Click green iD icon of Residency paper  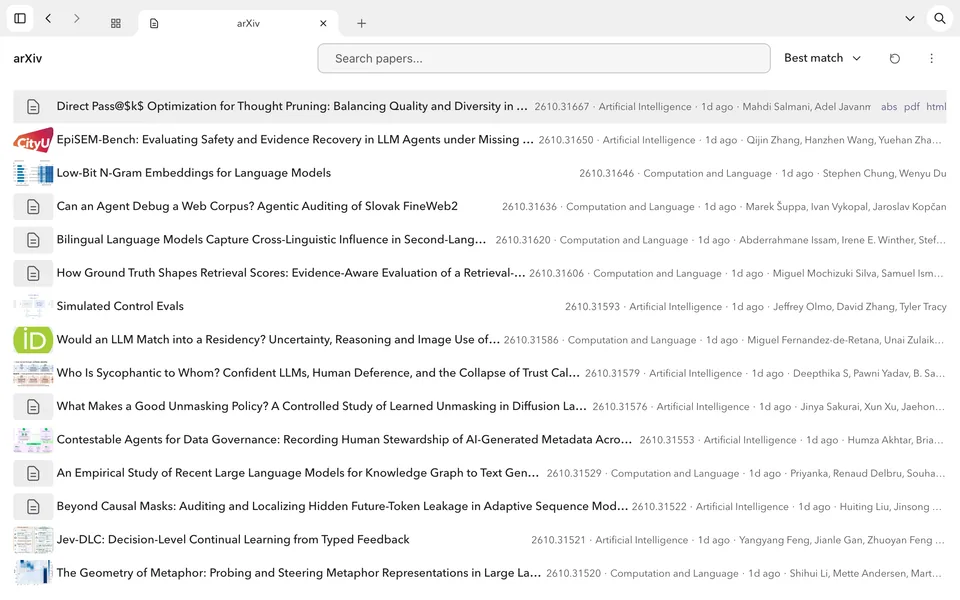(x=33, y=340)
